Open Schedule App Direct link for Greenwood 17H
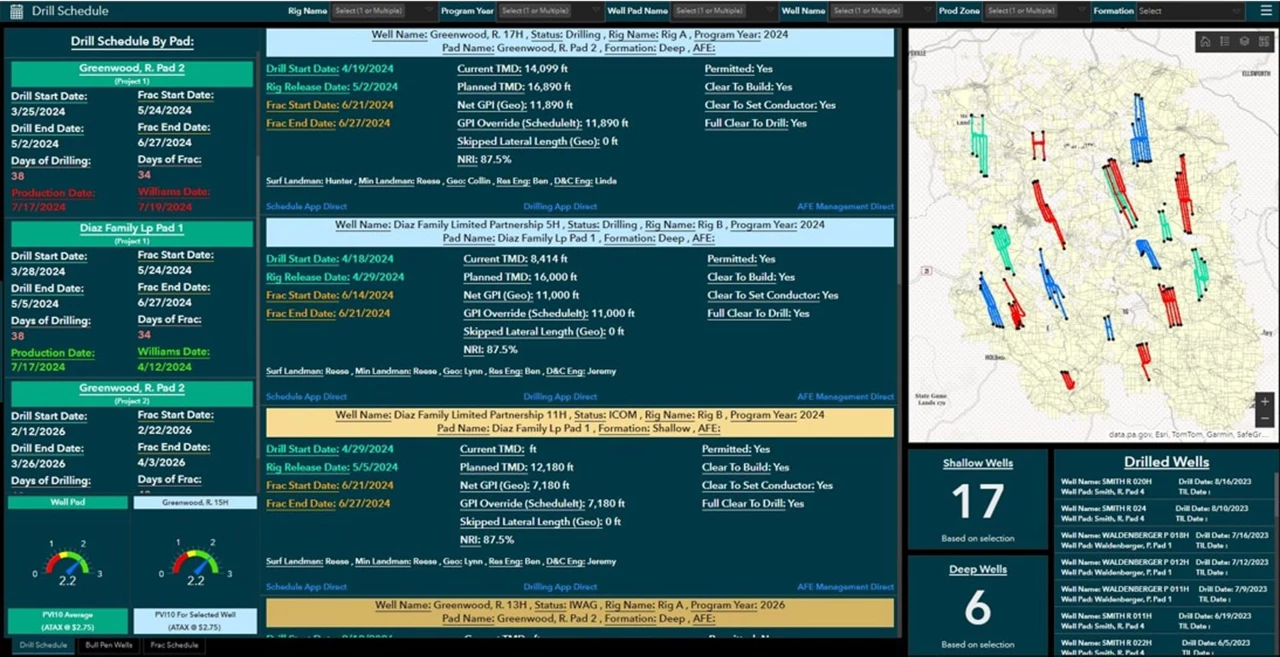This screenshot has height=657, width=1280. click(306, 207)
